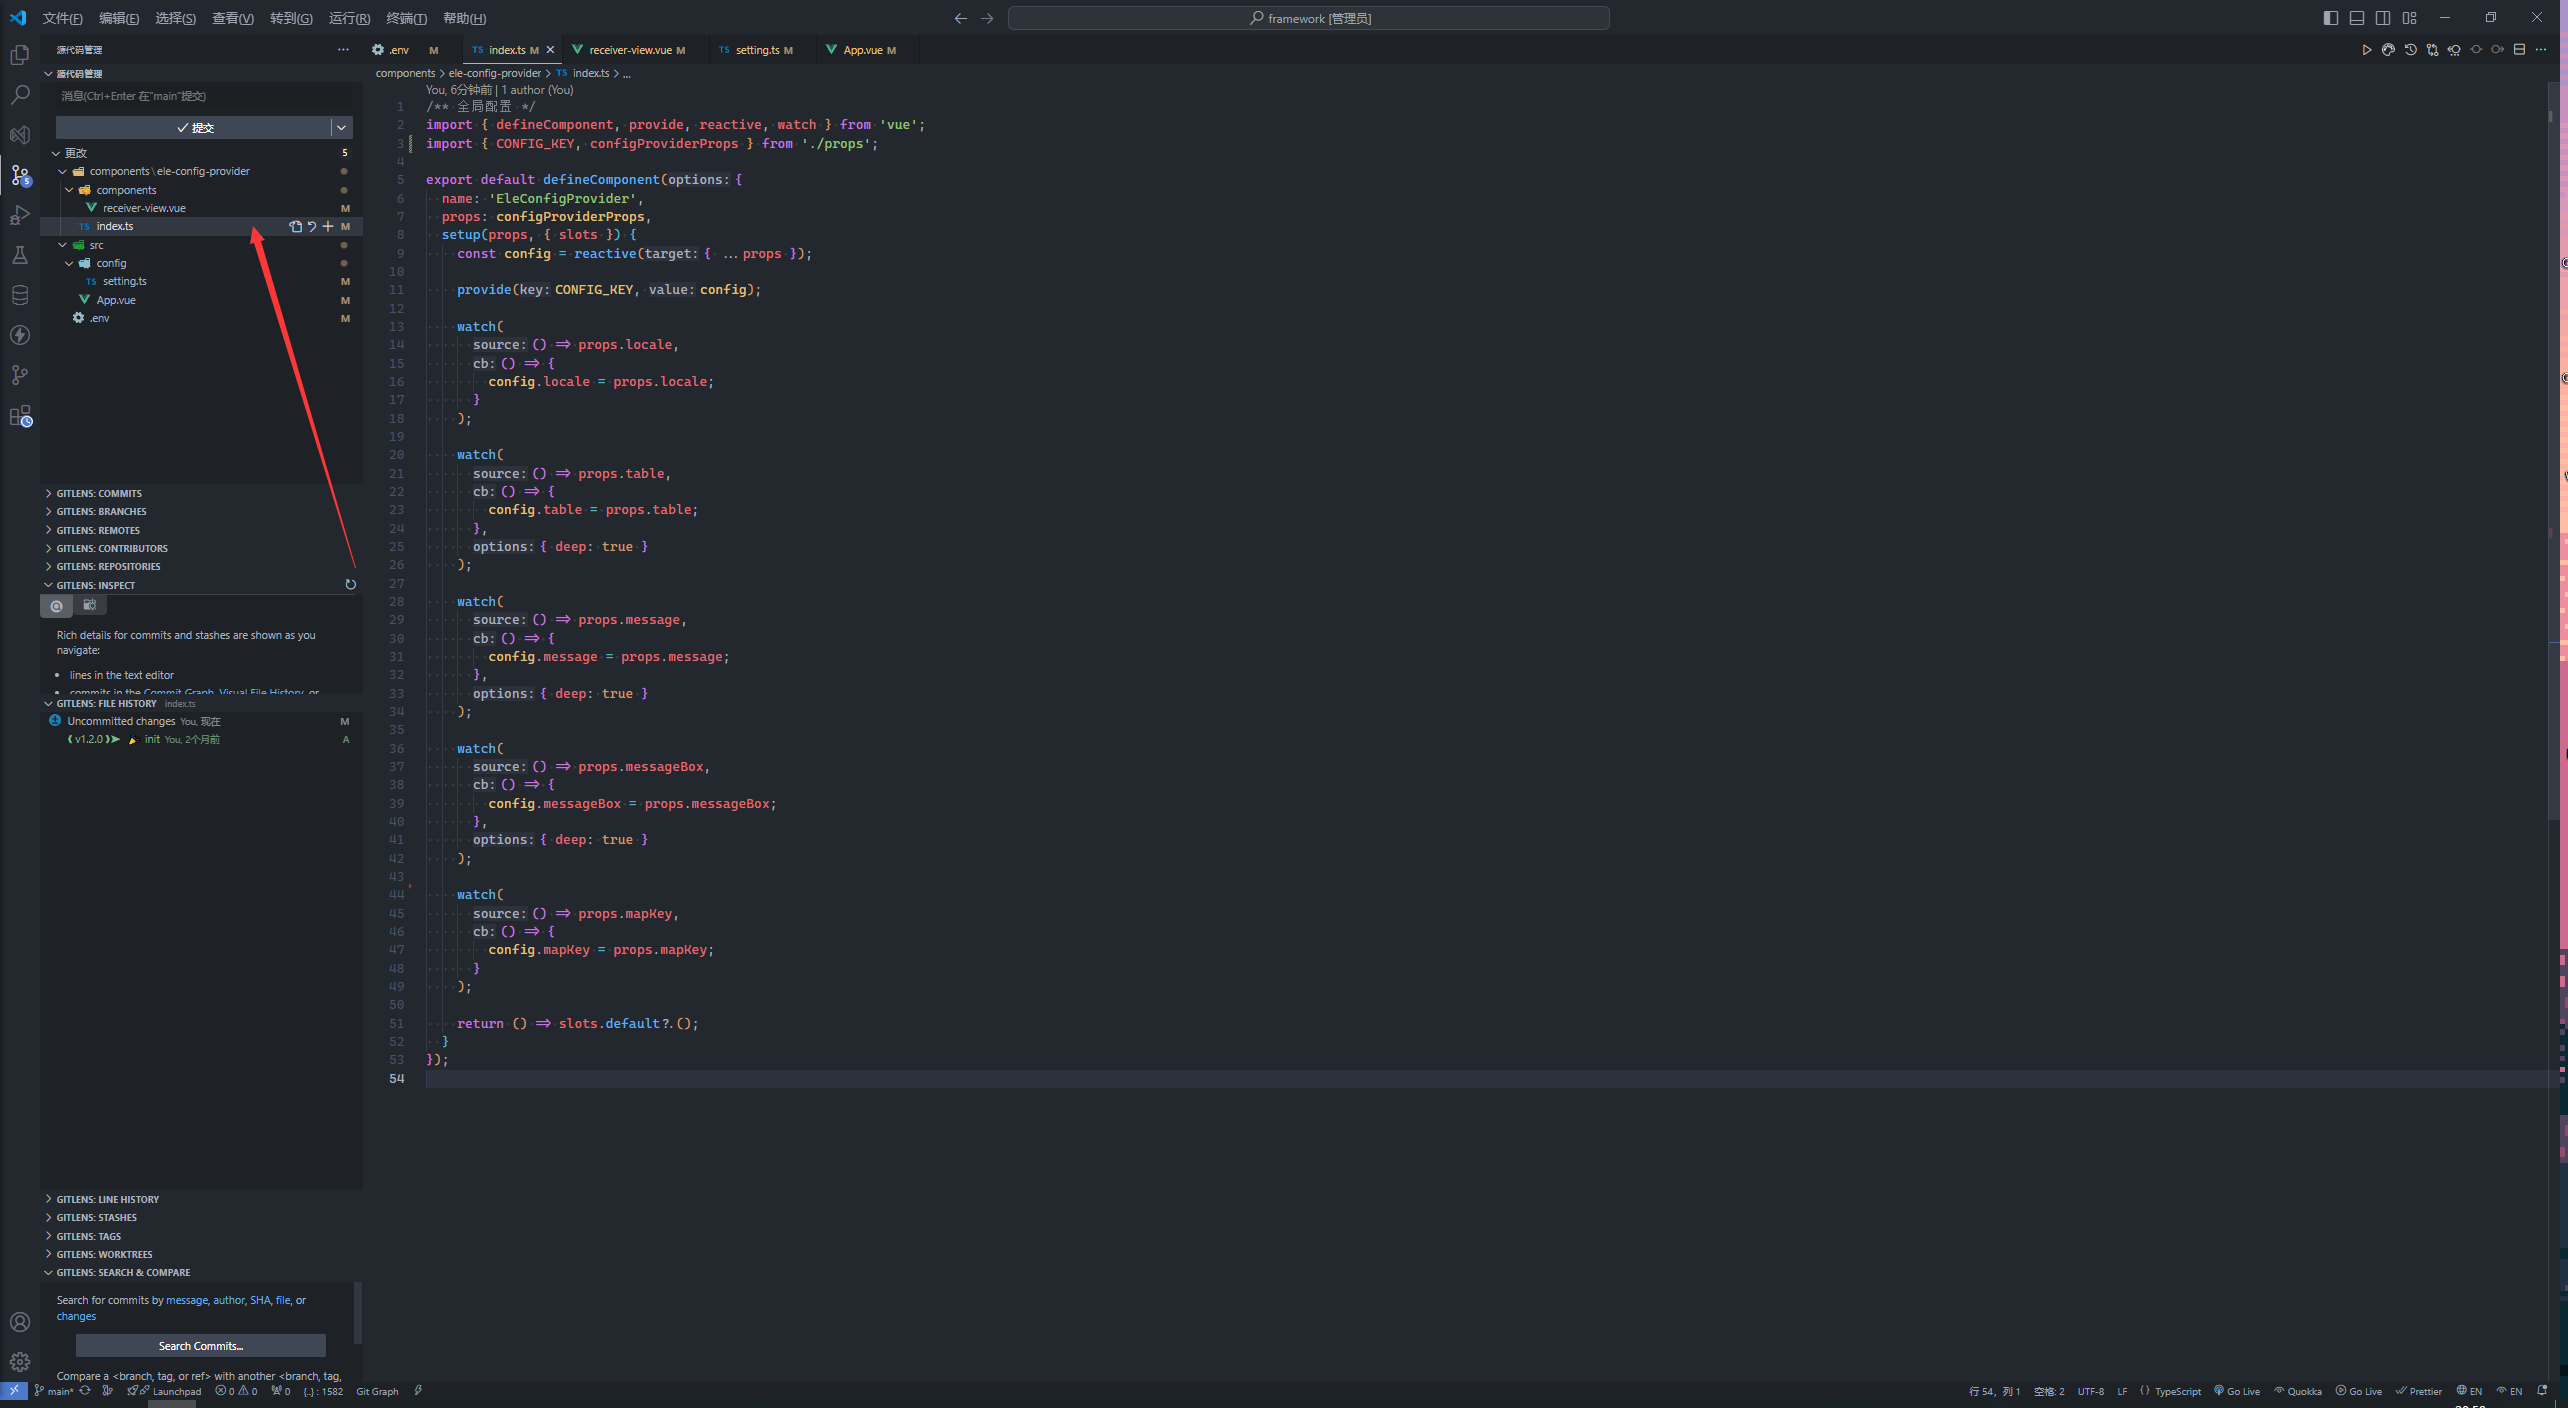The height and width of the screenshot is (1408, 2568).
Task: Open the lightning bolt activity bar view
Action: pyautogui.click(x=19, y=335)
